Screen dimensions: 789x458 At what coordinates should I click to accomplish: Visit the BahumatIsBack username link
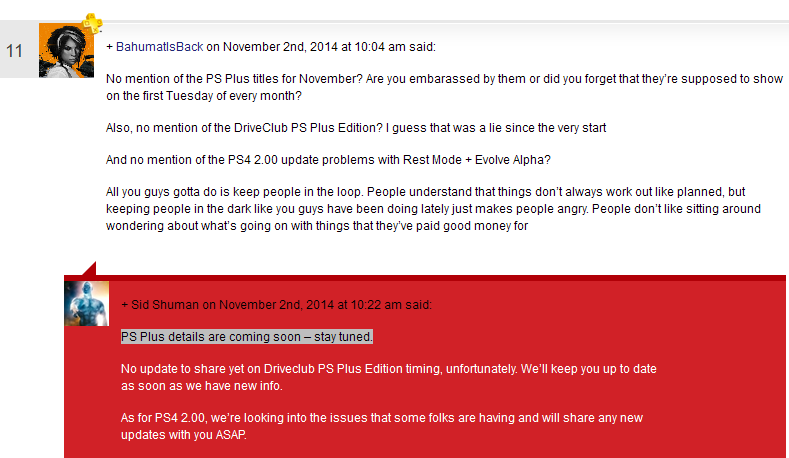pyautogui.click(x=160, y=47)
